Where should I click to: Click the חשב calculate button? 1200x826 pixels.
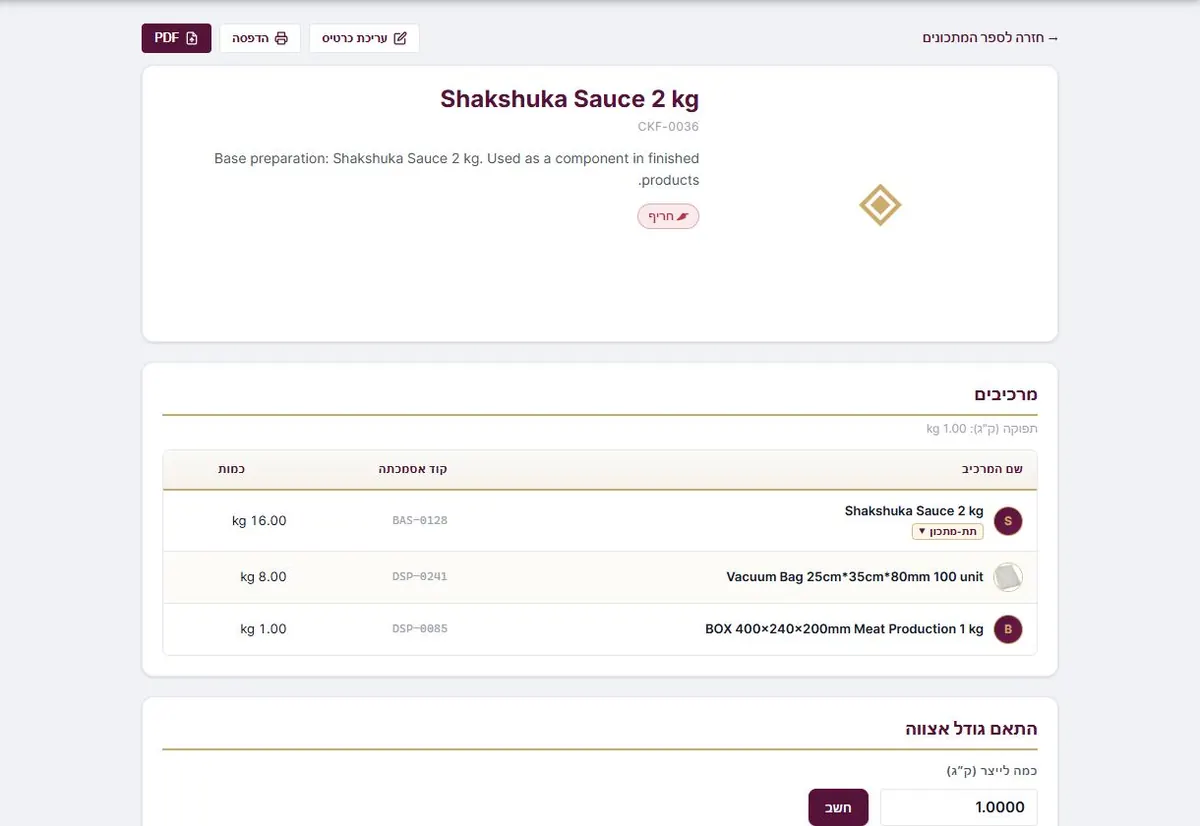(x=838, y=807)
